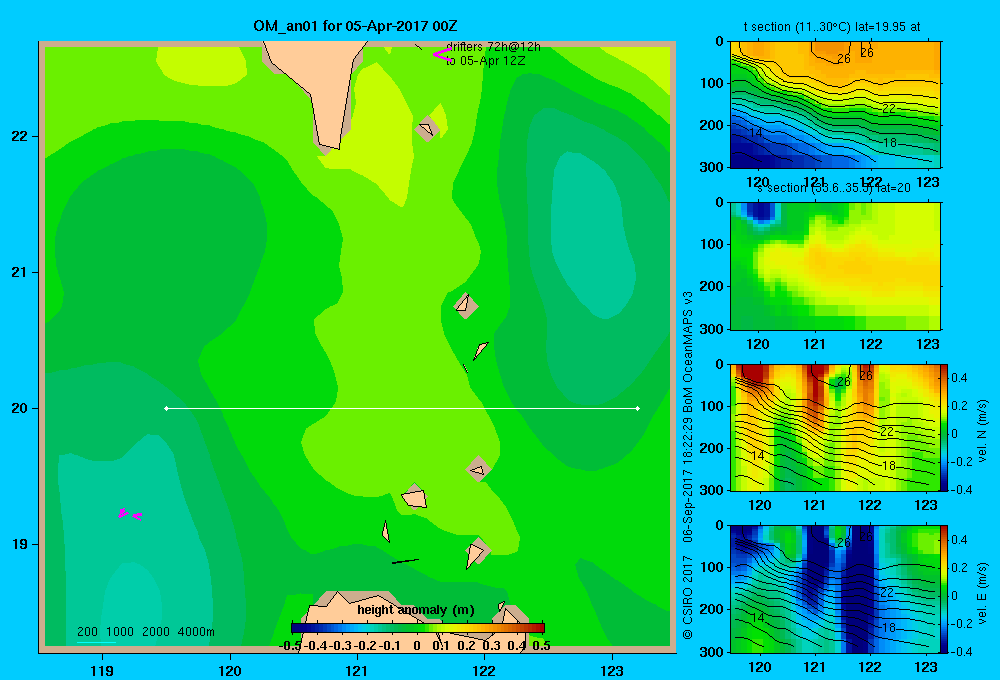The height and width of the screenshot is (680, 1000).
Task: Click the main map latitude label 22
Action: pyautogui.click(x=20, y=136)
